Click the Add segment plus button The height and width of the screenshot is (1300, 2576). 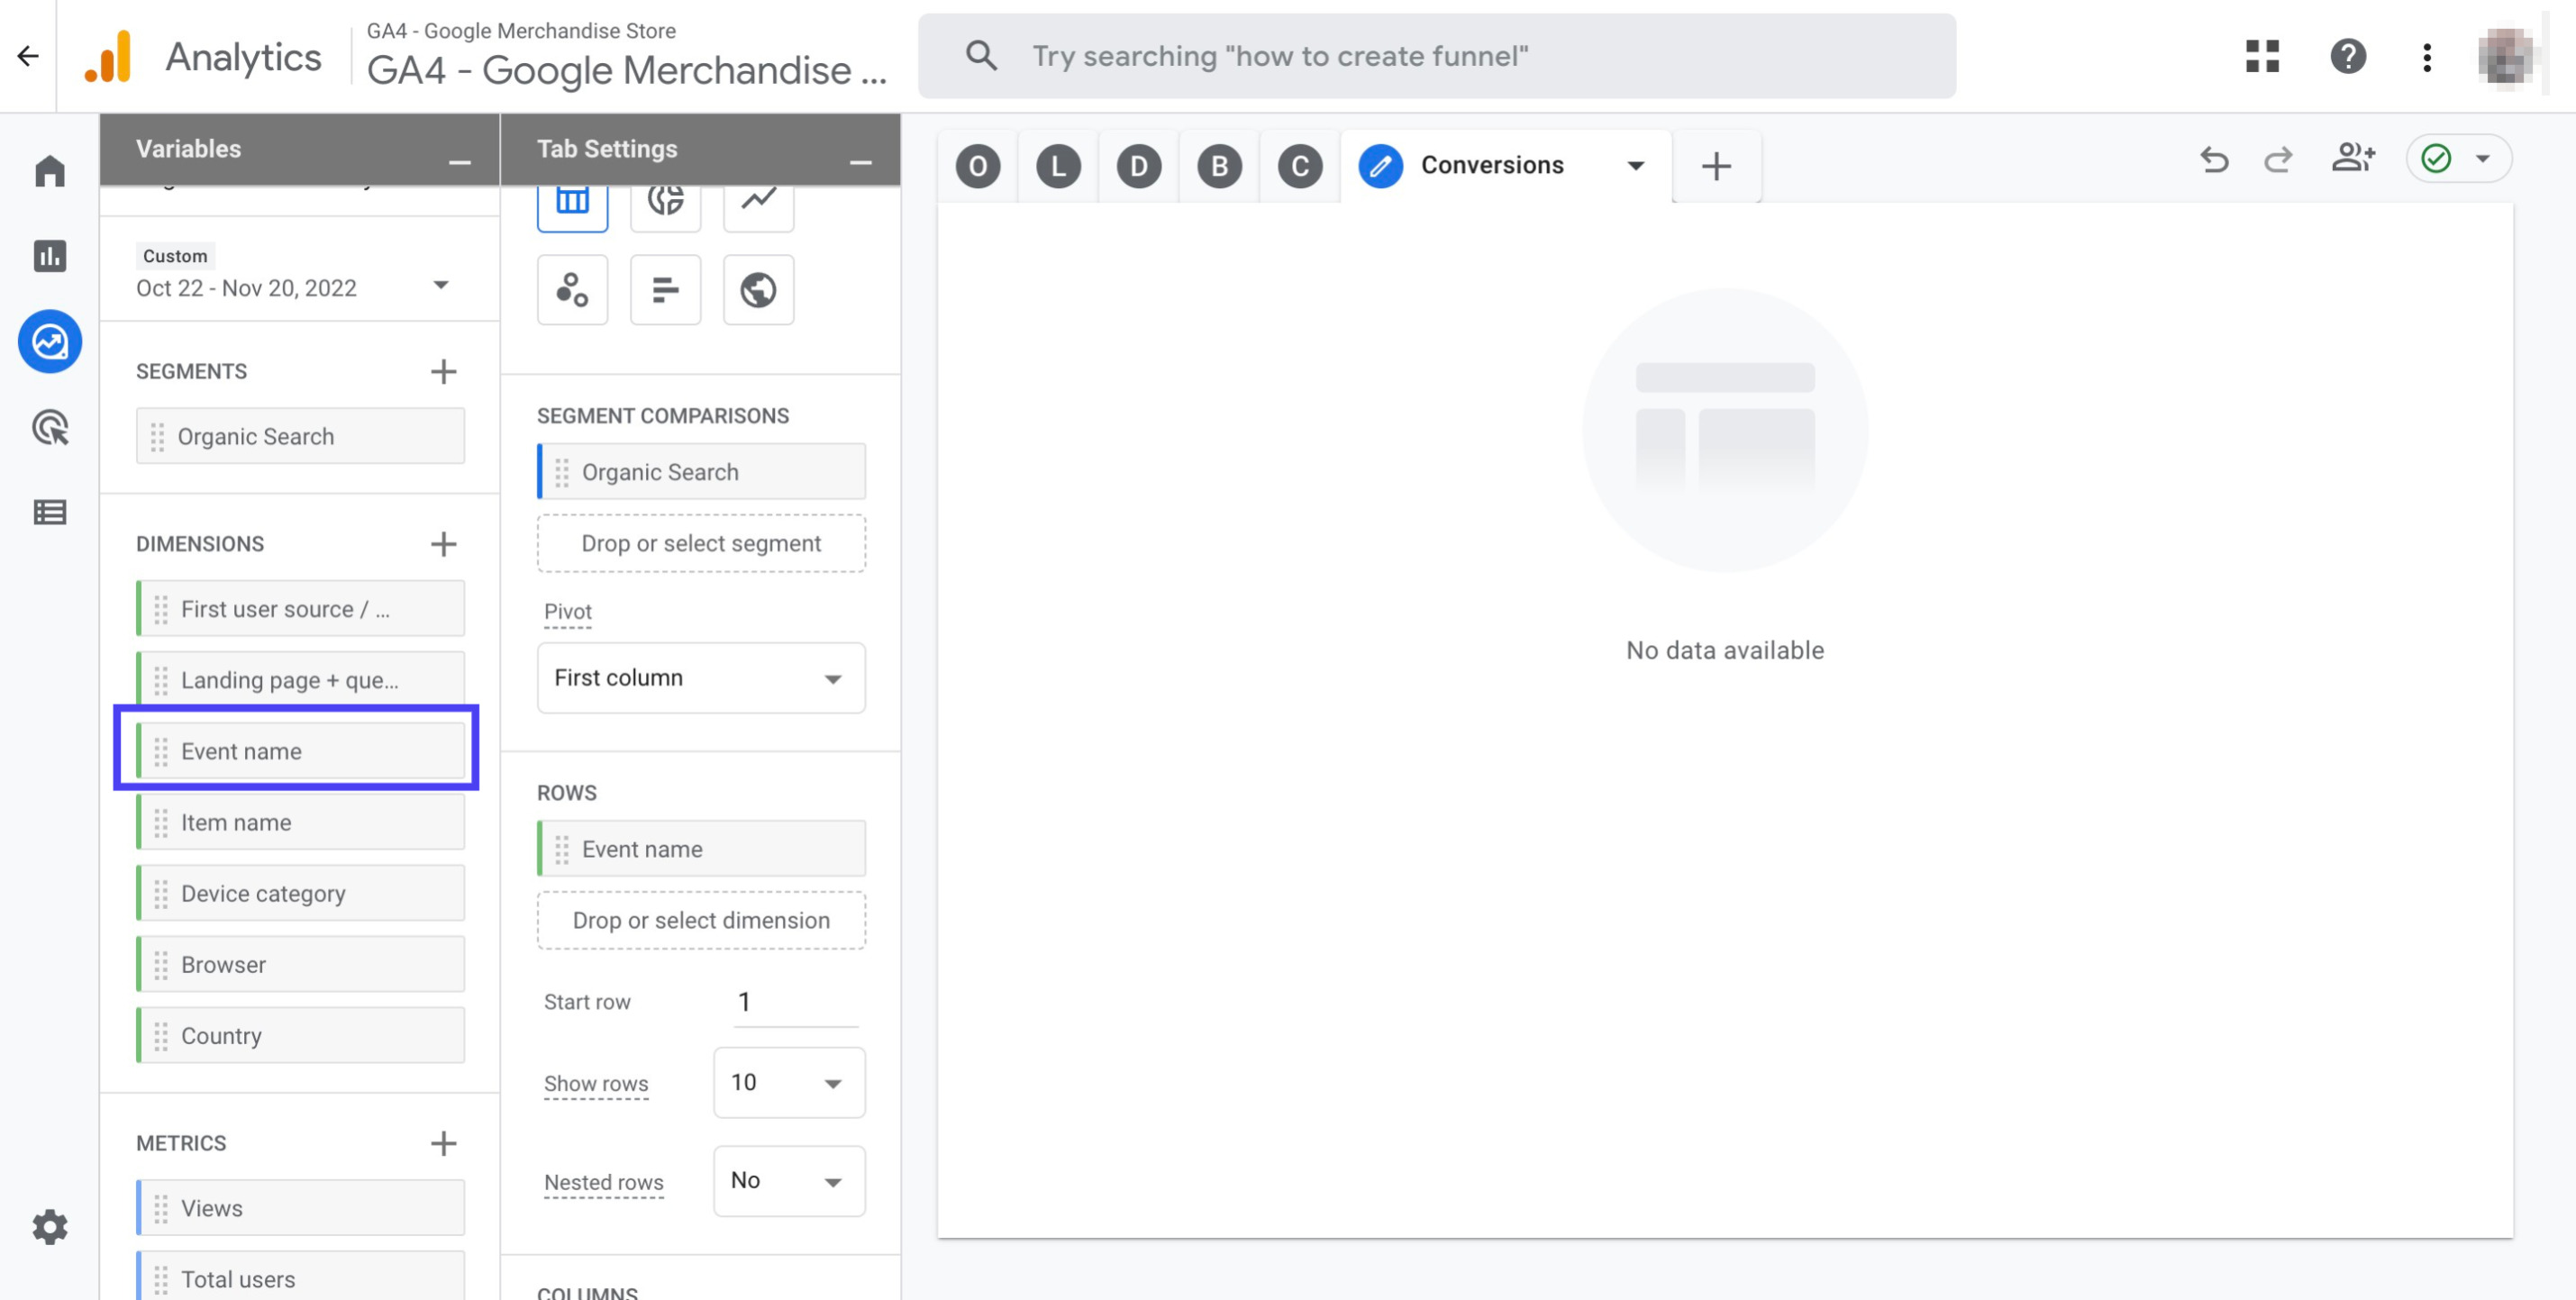click(442, 369)
